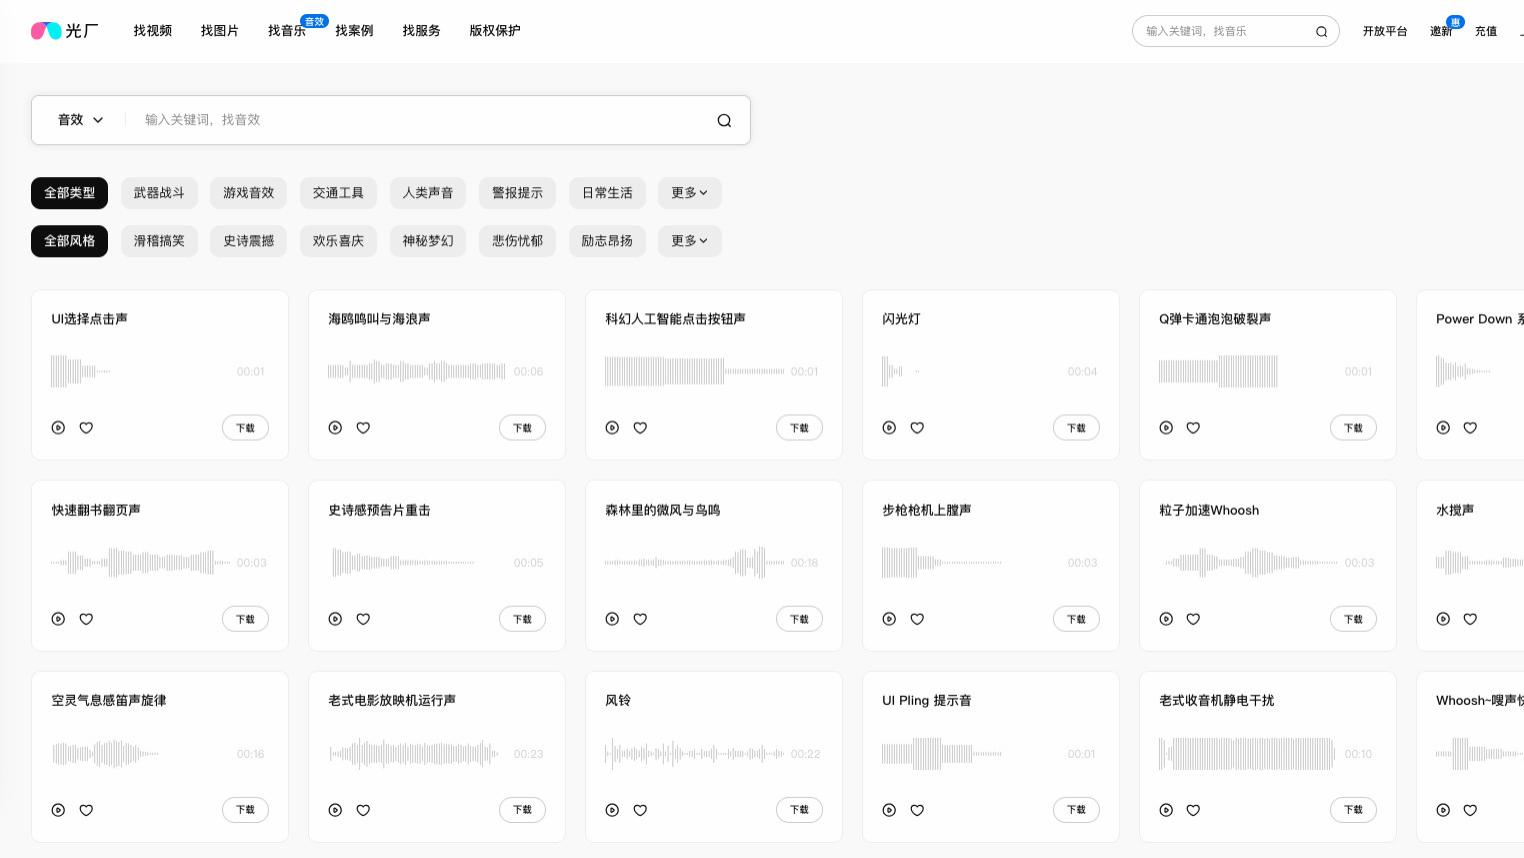The width and height of the screenshot is (1524, 858).
Task: Filter by 游戏音效 type
Action: 249,193
